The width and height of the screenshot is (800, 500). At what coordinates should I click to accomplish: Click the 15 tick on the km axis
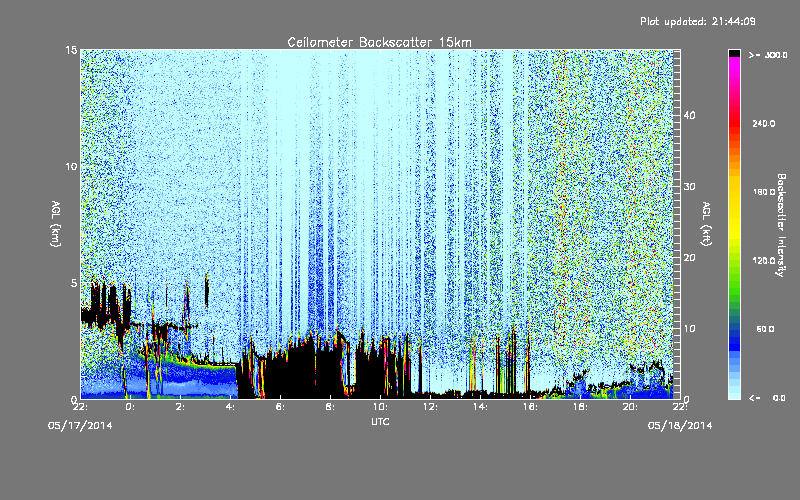click(x=71, y=50)
